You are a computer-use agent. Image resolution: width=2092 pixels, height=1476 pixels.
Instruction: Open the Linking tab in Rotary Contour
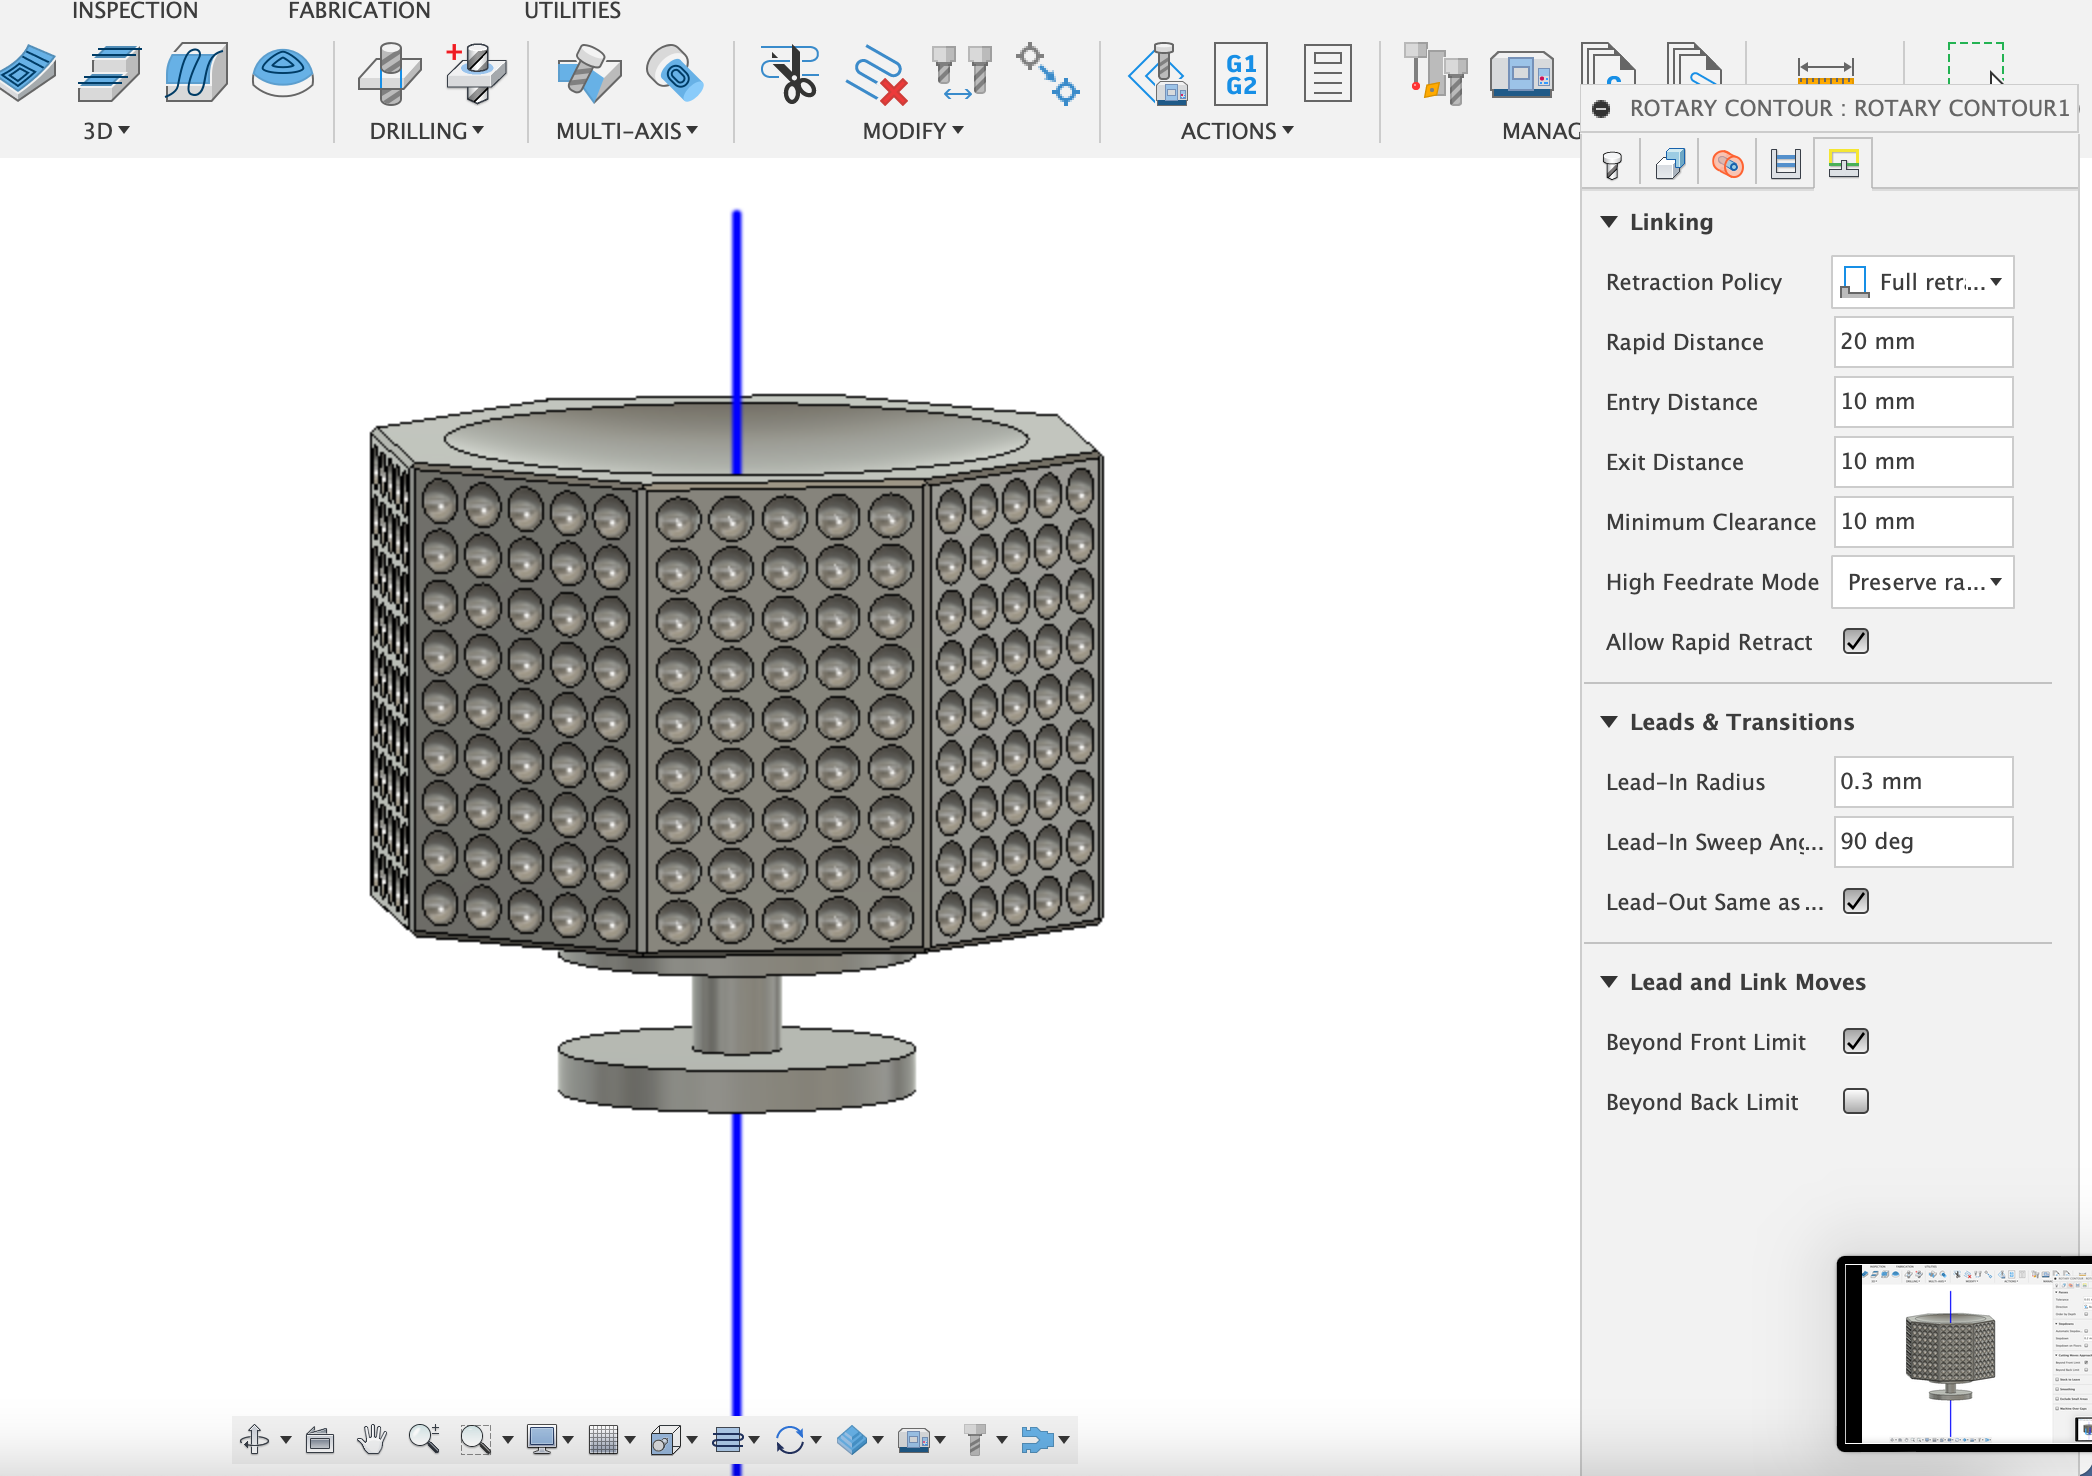click(1844, 164)
